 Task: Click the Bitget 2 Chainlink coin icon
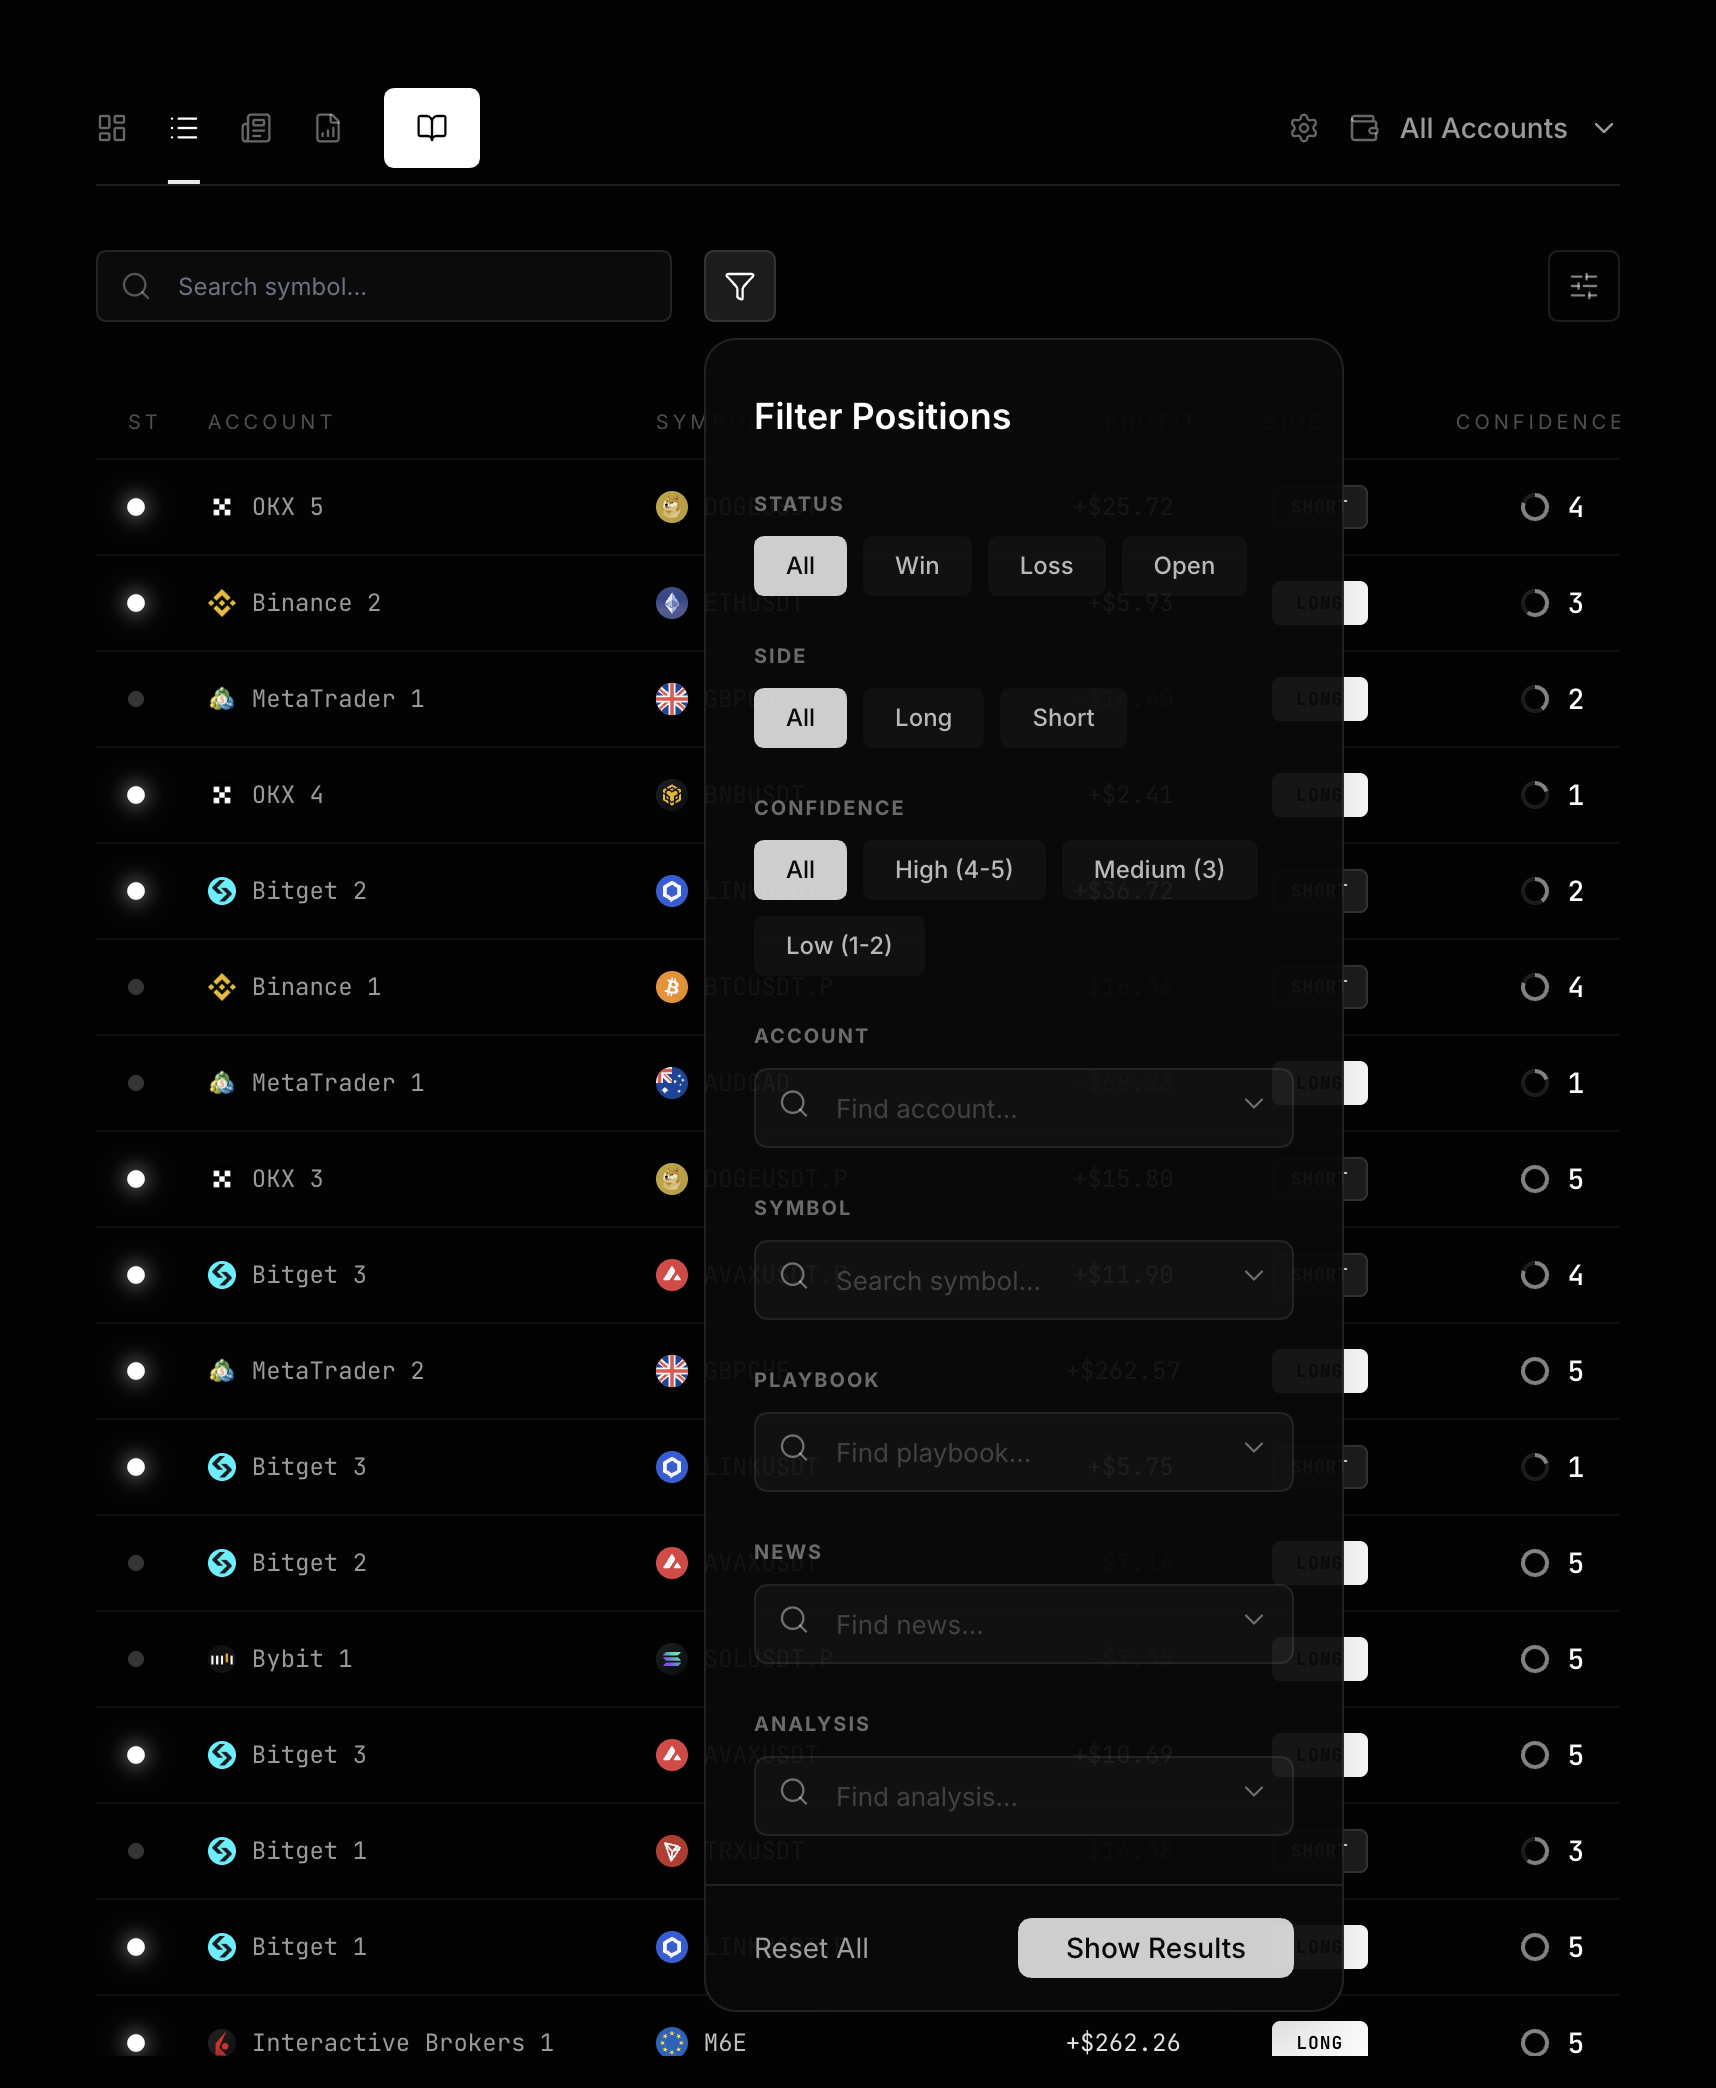[x=672, y=891]
